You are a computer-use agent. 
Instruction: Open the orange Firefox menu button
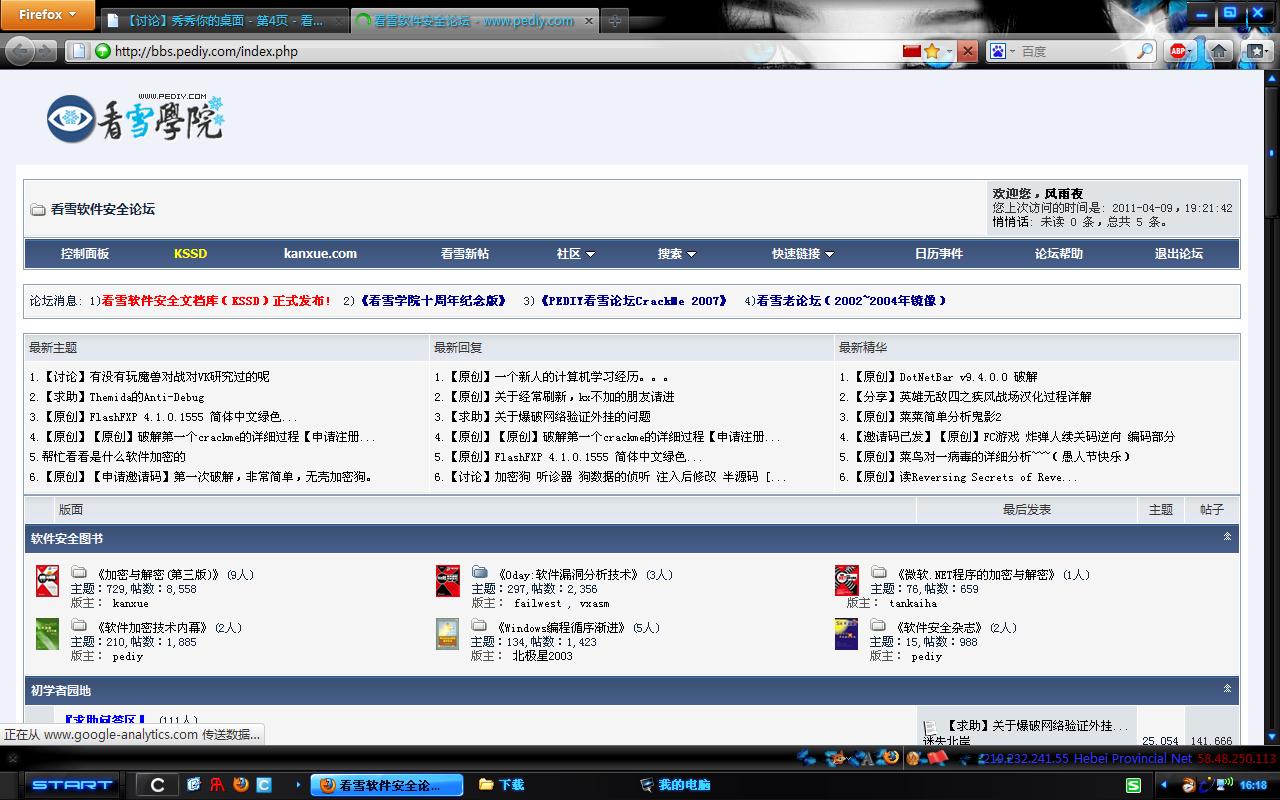click(x=48, y=14)
